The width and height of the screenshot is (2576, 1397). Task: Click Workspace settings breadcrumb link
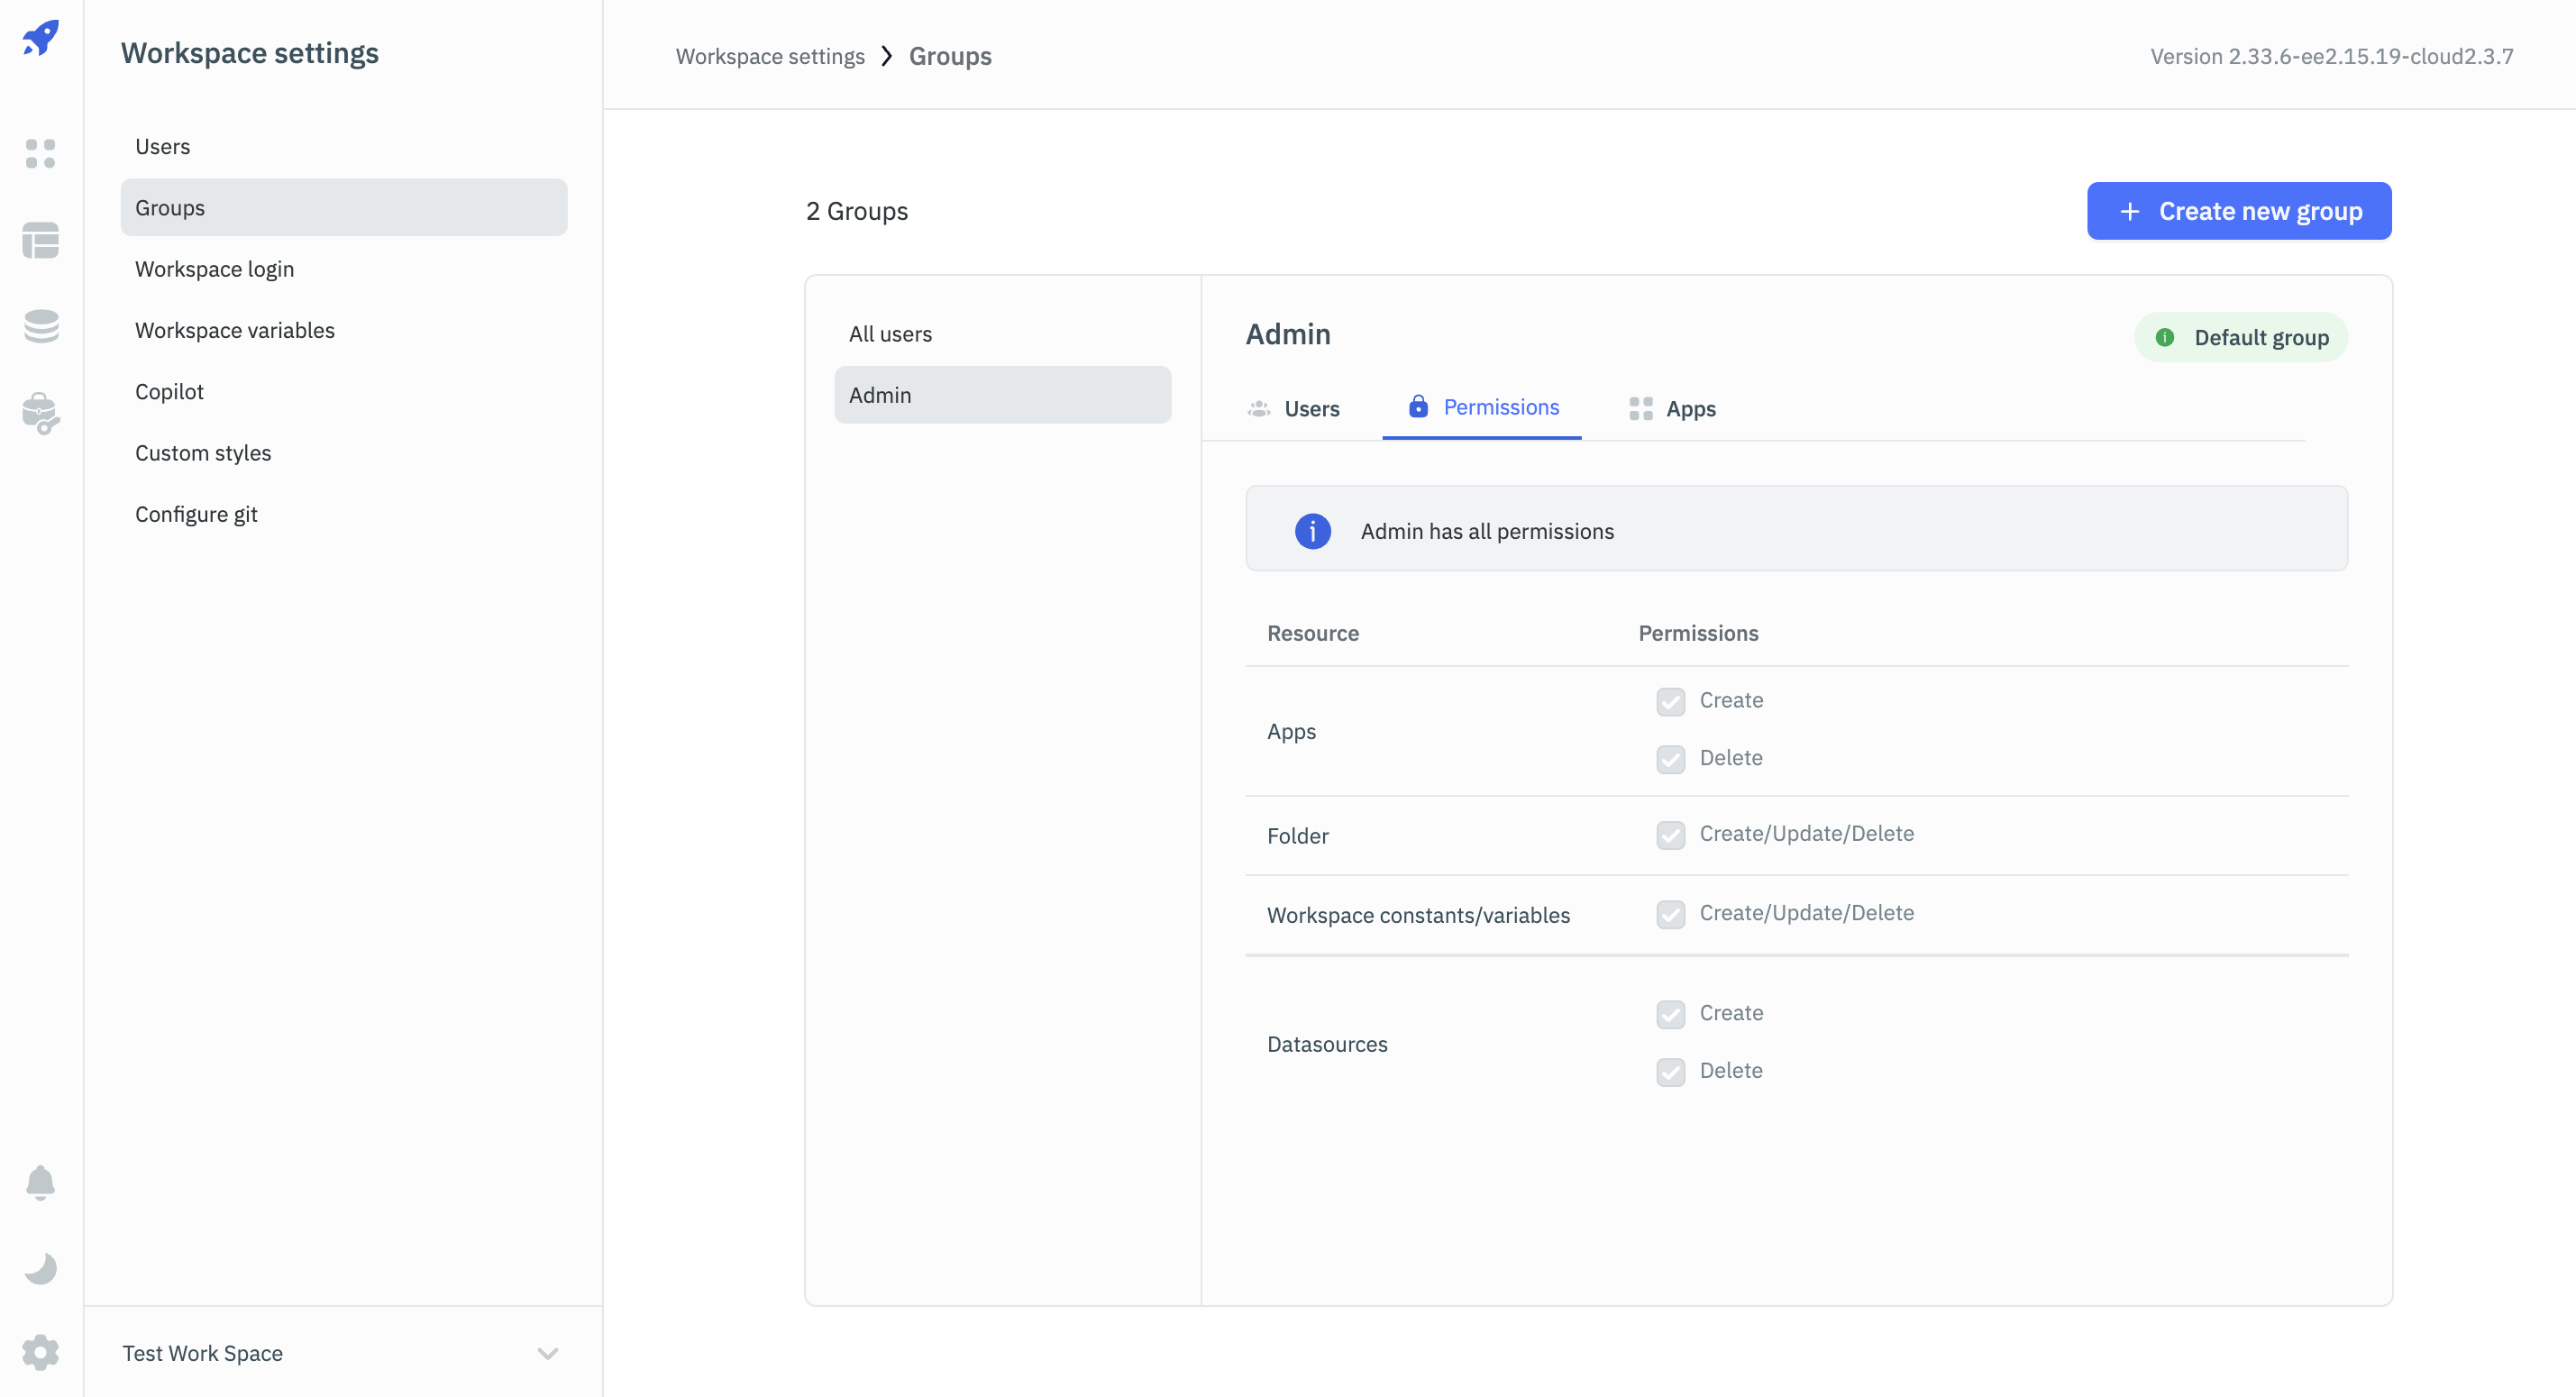coord(769,56)
